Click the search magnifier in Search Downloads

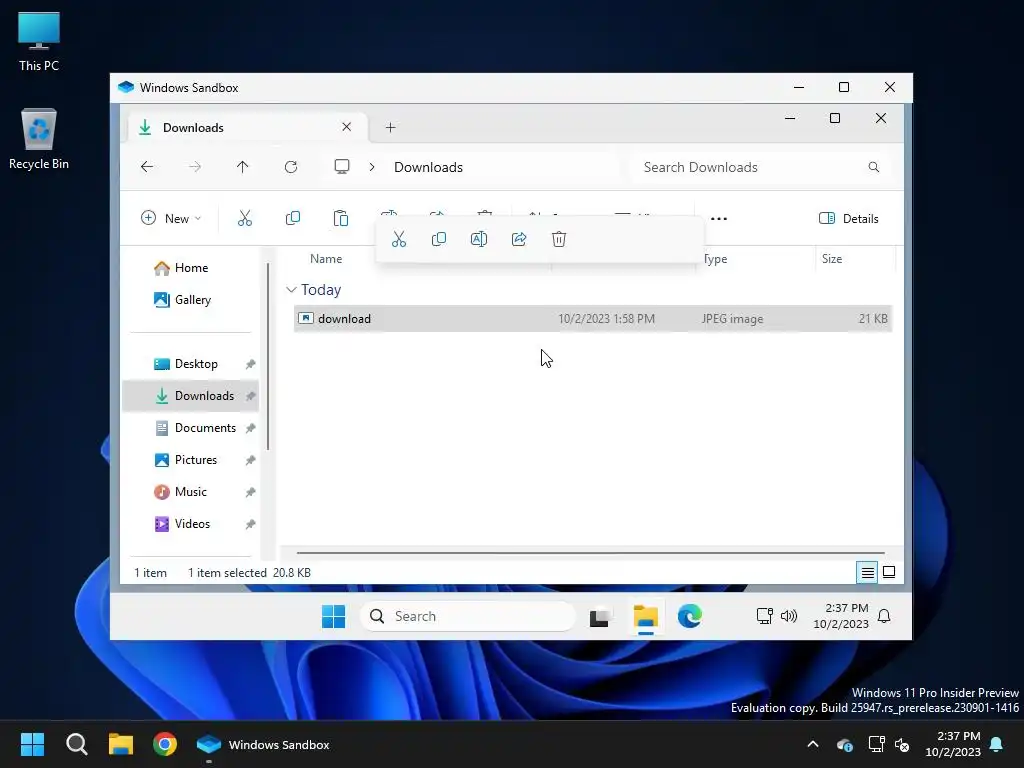coord(874,167)
